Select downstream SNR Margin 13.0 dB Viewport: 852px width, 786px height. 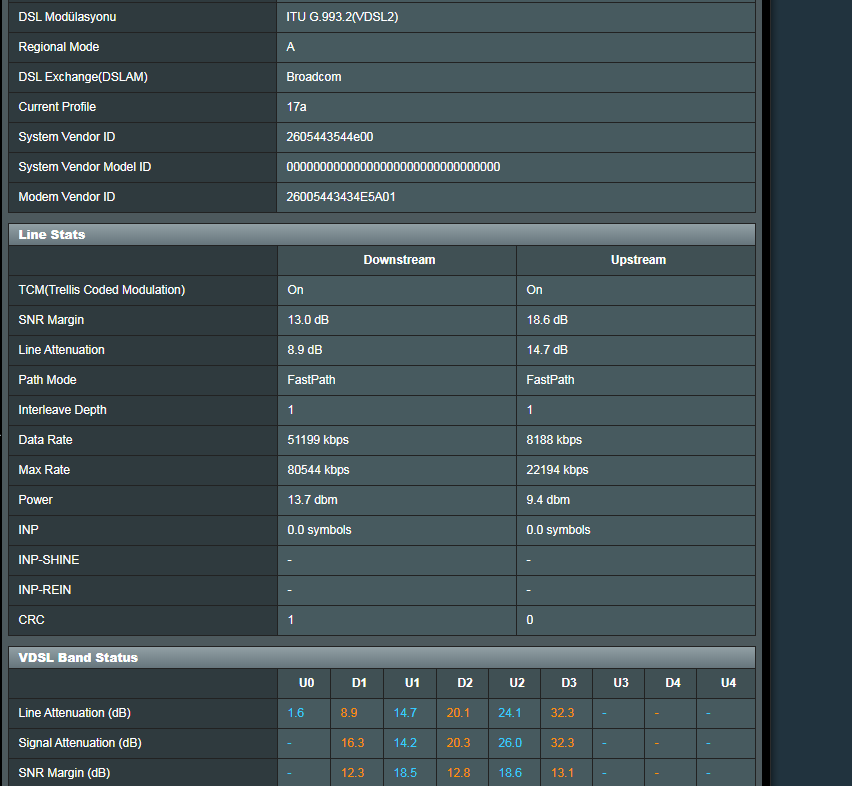click(x=308, y=319)
